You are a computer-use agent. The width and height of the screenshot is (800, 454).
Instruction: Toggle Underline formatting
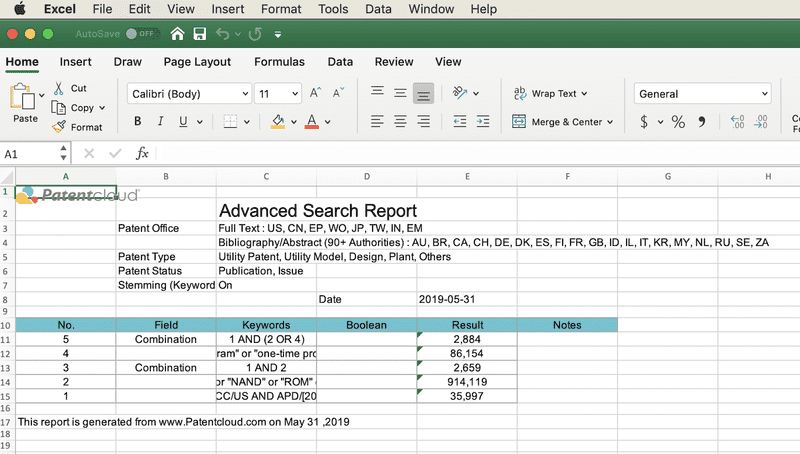pos(183,121)
